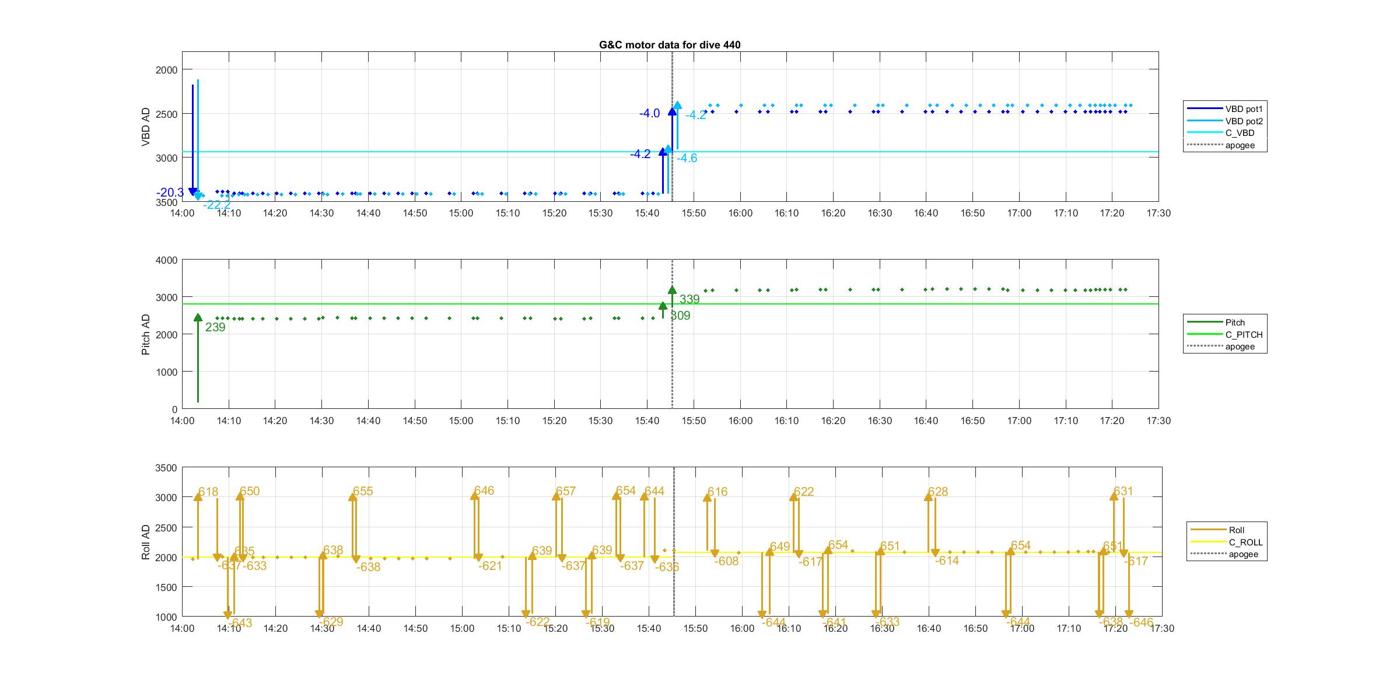Click the '644' roll data label
The width and height of the screenshot is (1400, 693).
654,491
